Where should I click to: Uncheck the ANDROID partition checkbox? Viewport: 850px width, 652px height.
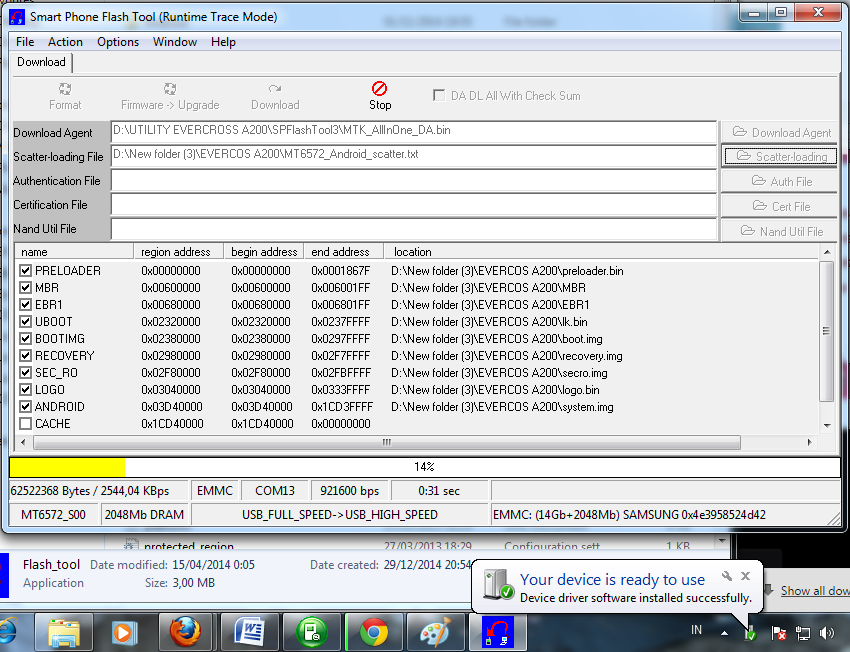(x=25, y=406)
